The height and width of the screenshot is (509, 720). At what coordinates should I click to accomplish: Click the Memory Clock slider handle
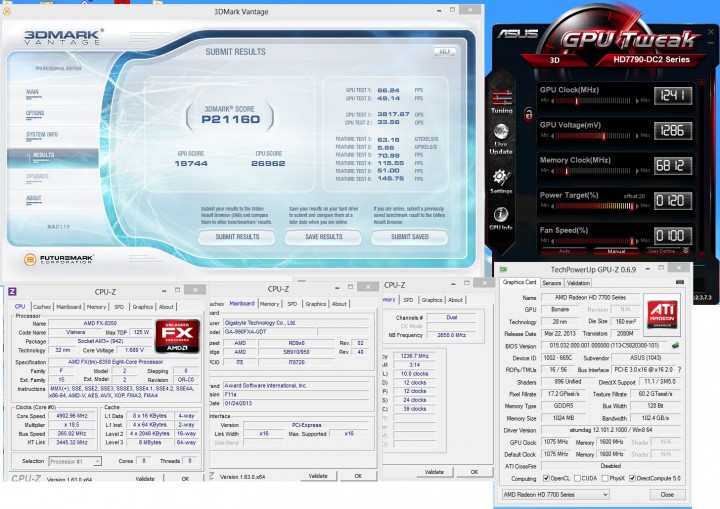tap(567, 171)
